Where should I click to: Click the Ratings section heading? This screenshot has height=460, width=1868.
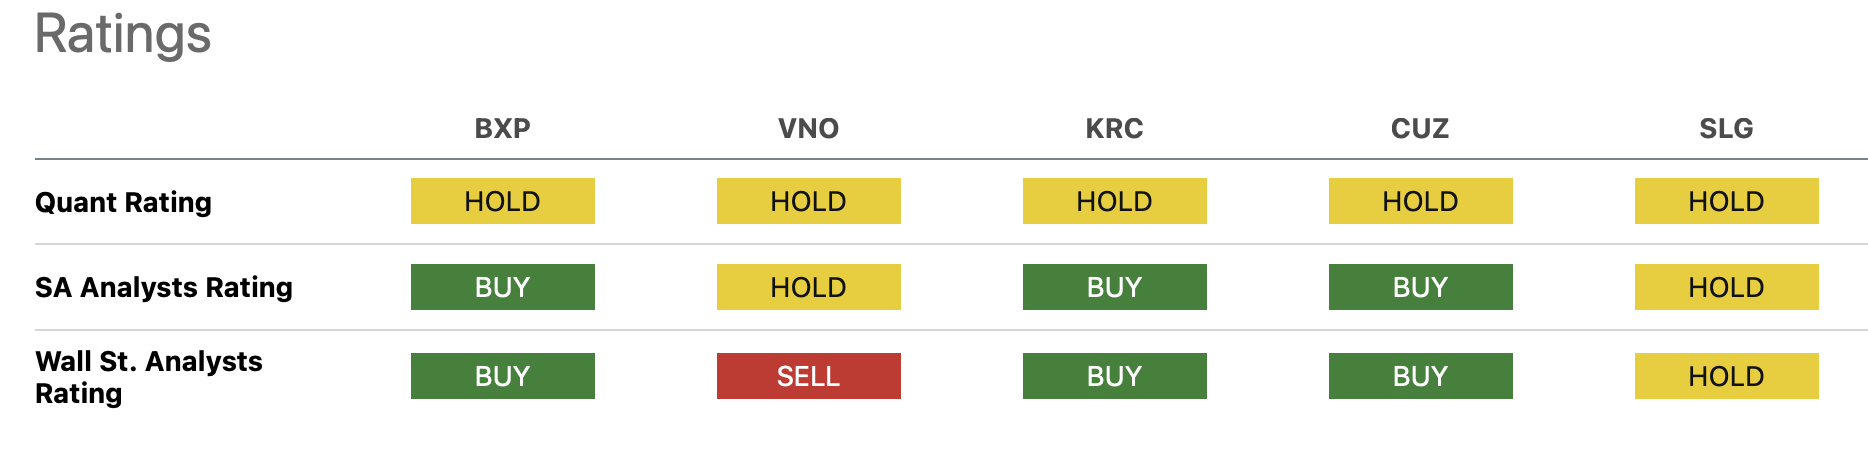(123, 34)
